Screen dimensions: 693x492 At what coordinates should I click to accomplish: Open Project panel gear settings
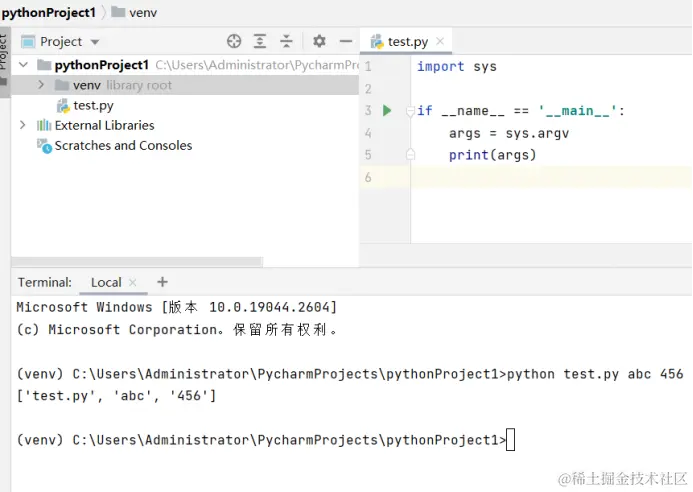(x=319, y=41)
